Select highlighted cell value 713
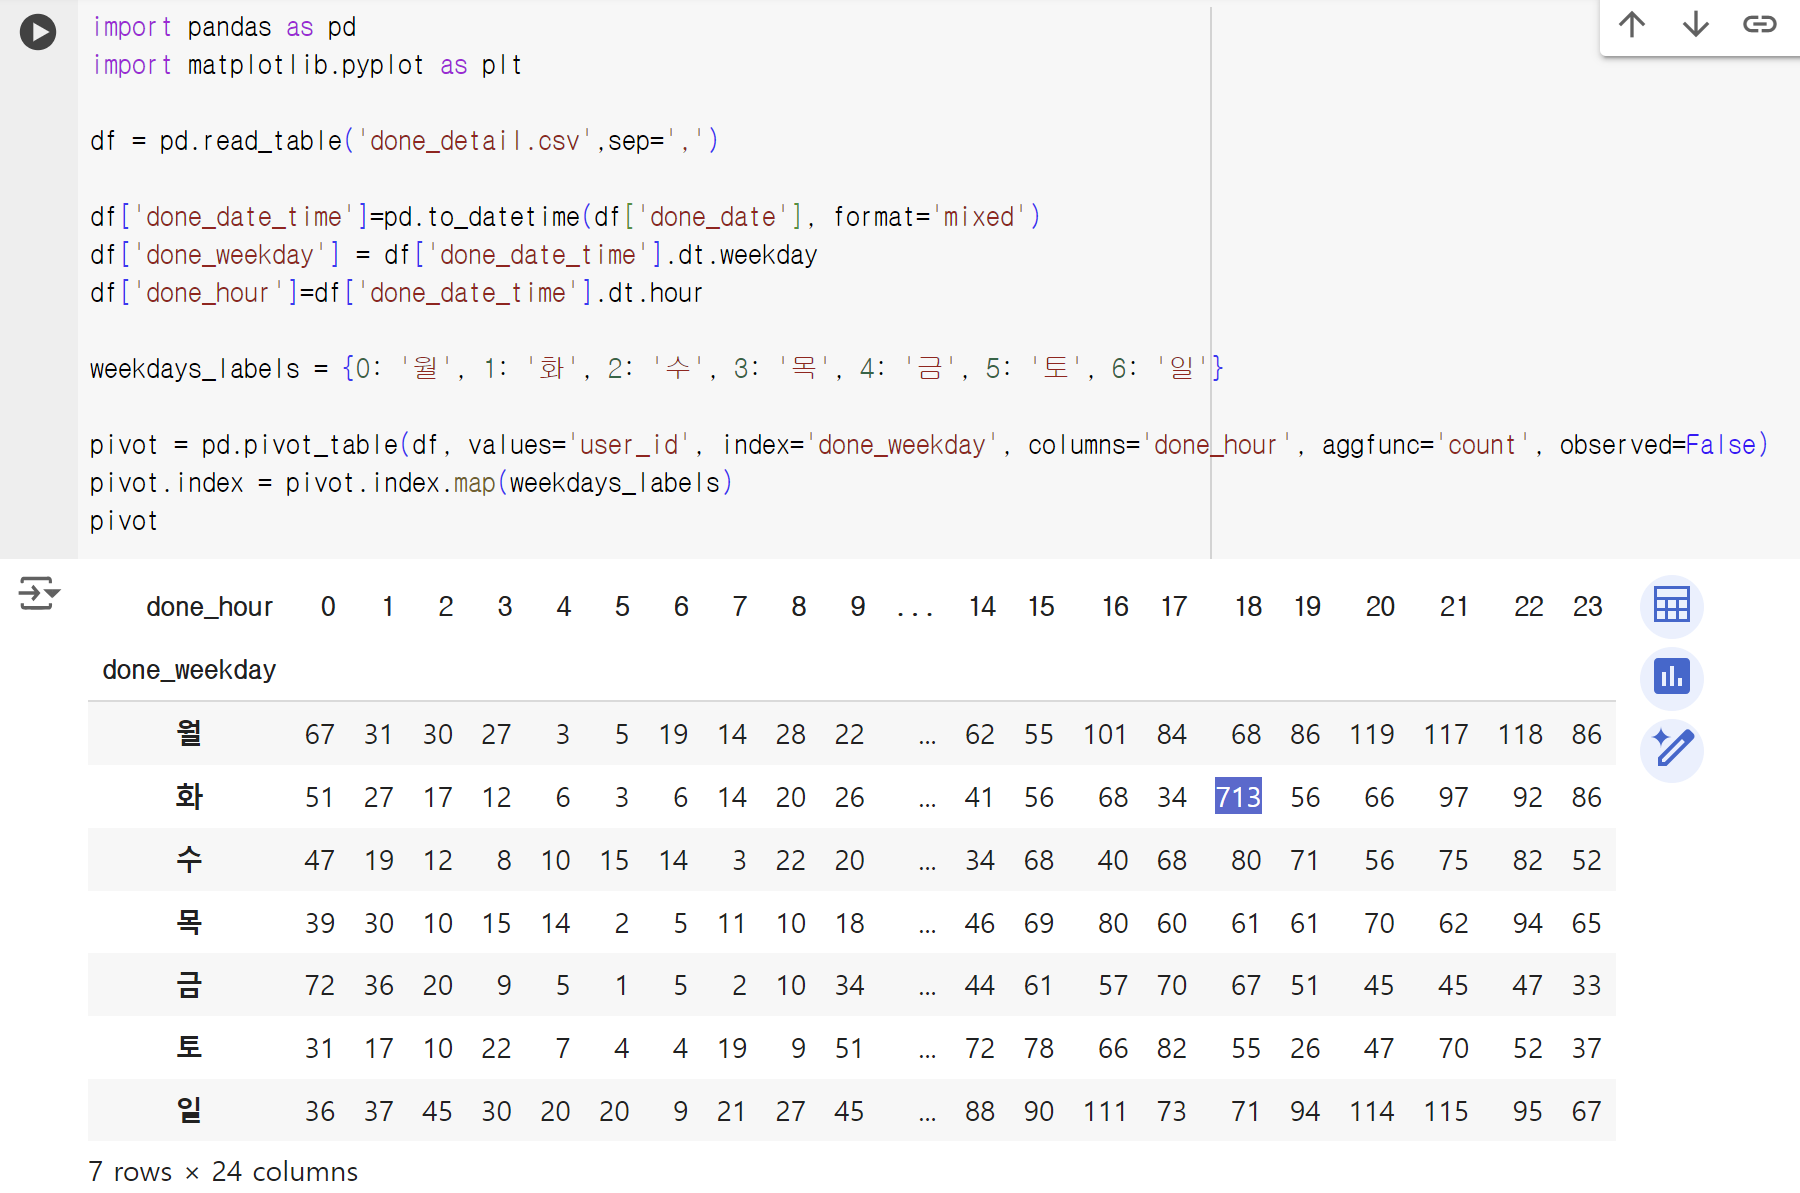 click(1238, 797)
